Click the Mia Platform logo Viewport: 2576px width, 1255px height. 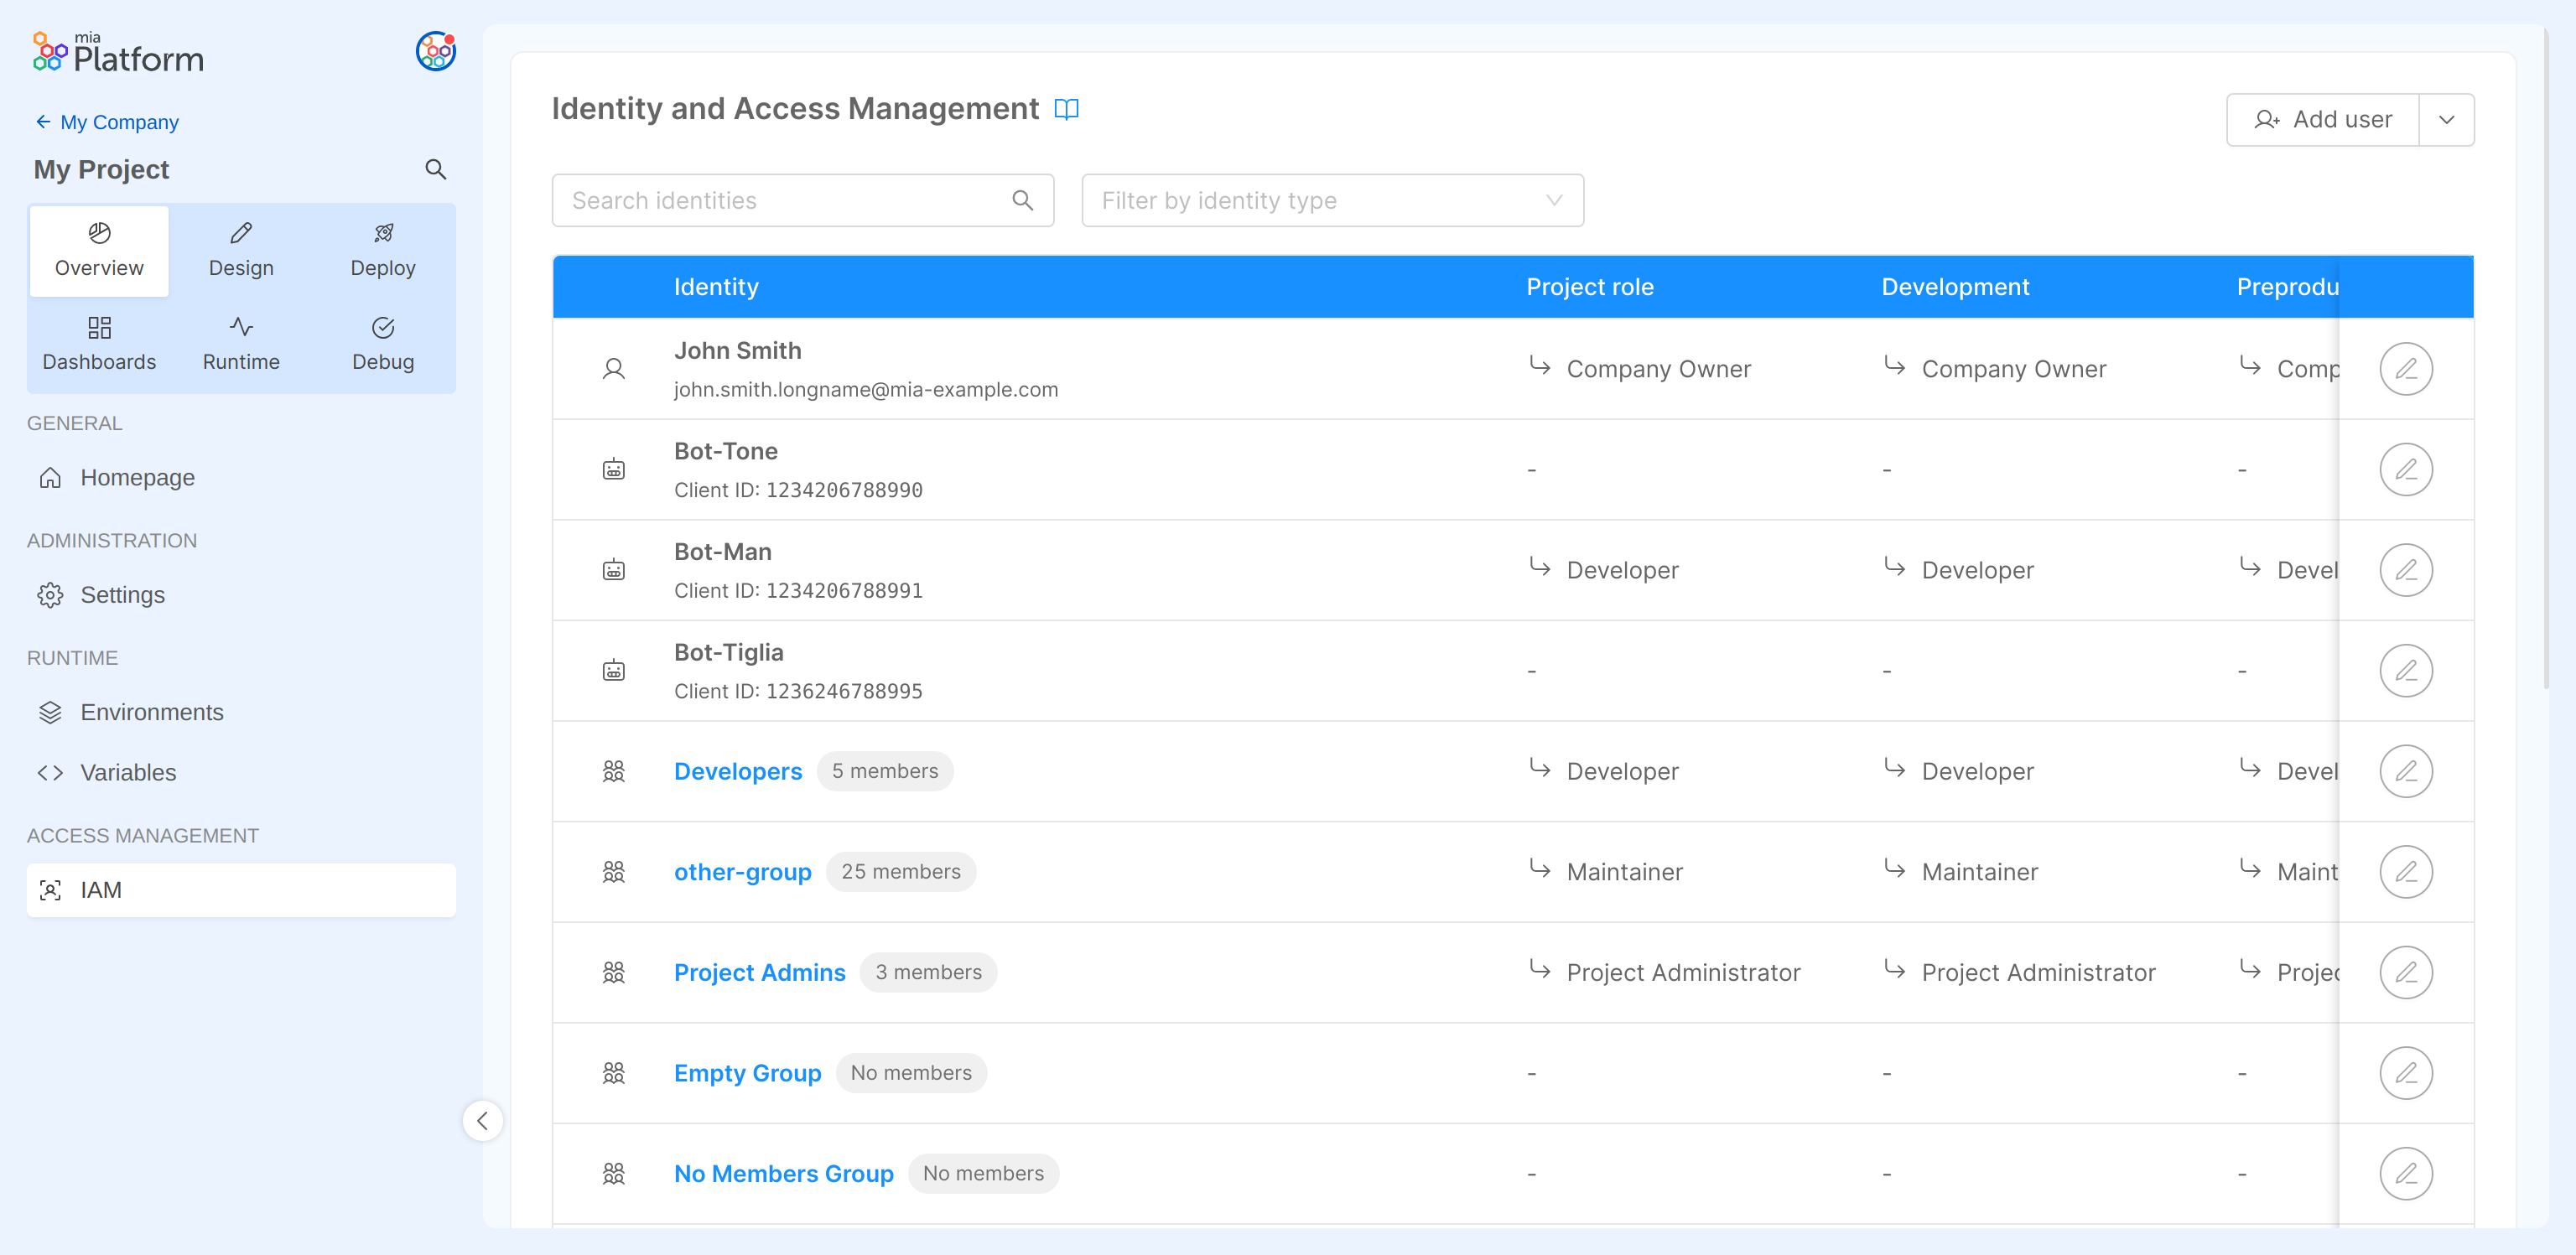click(x=118, y=52)
